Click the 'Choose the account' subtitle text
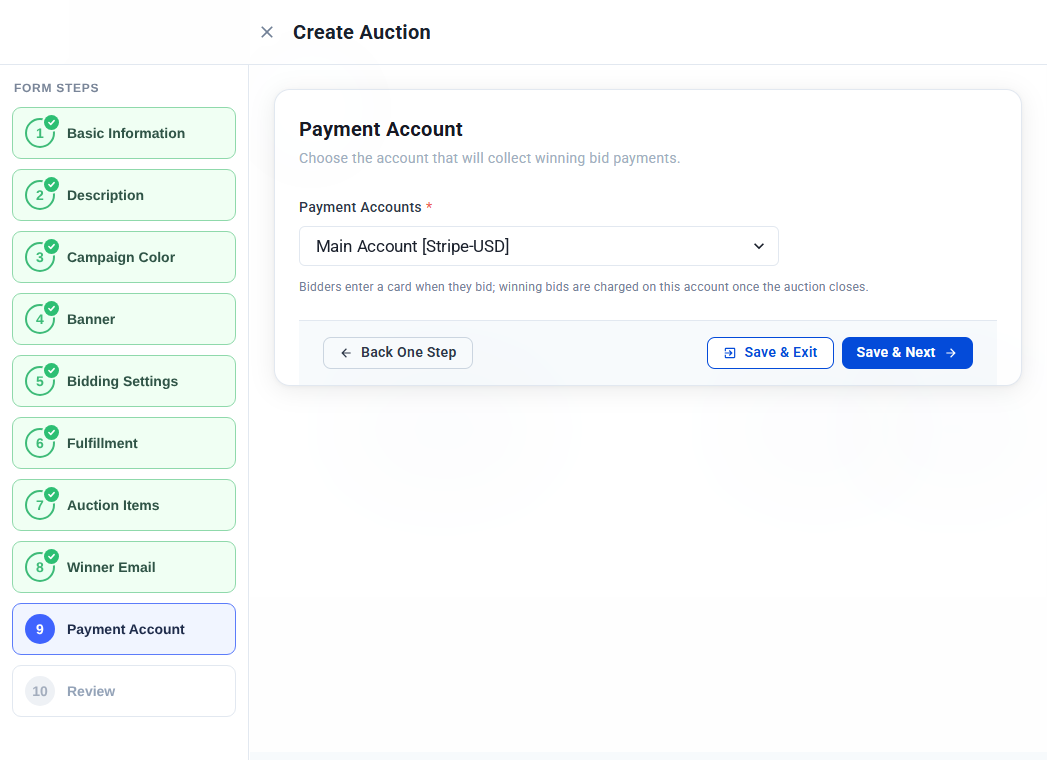Screen dimensions: 1047x760 [489, 158]
